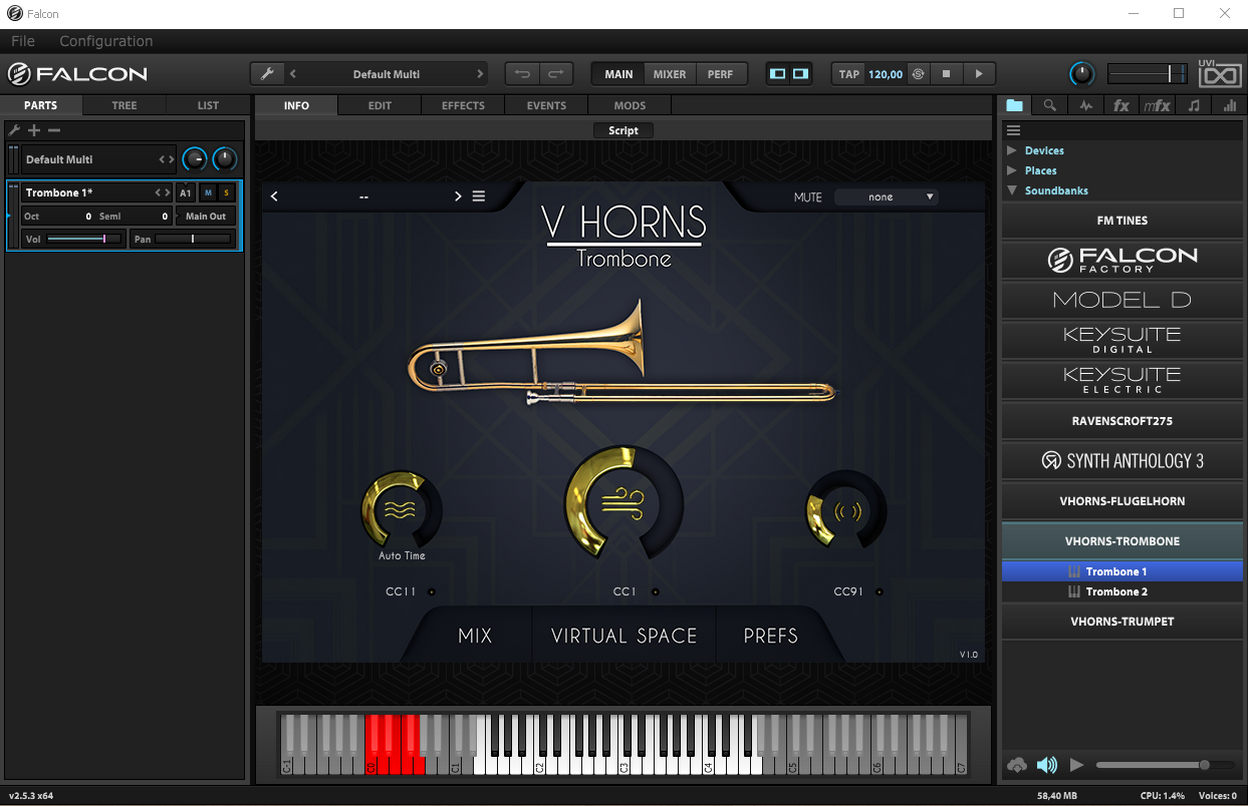Open the file browser folder tab
The height and width of the screenshot is (806, 1248).
1015,105
